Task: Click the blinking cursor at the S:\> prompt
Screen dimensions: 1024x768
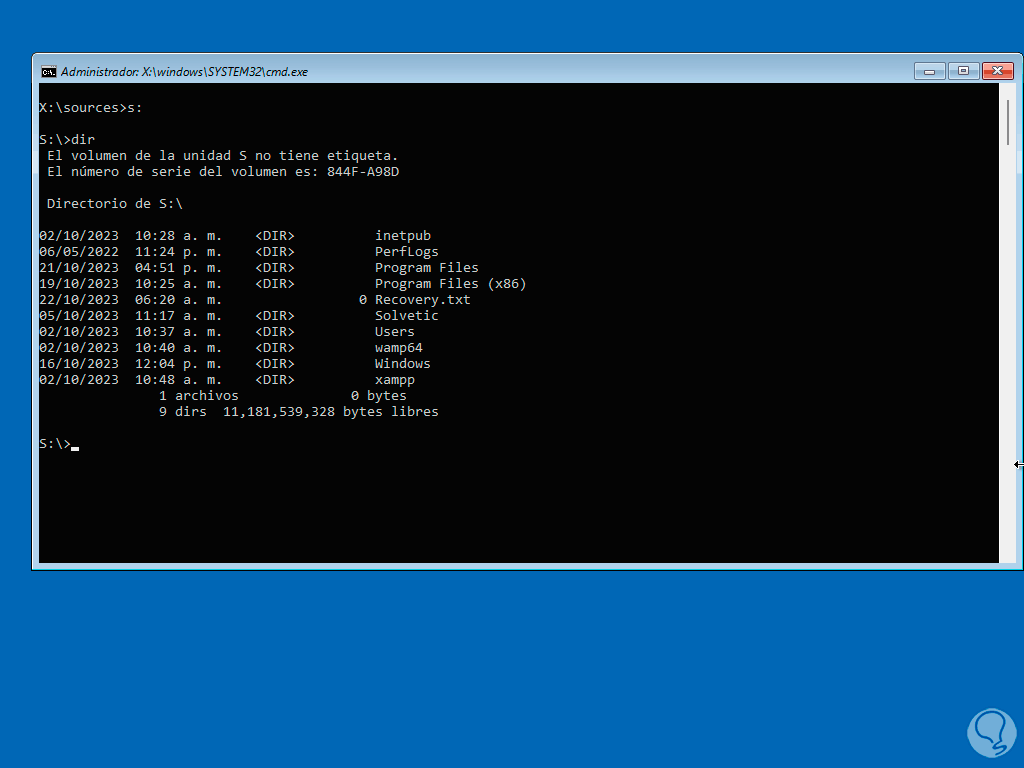Action: [x=74, y=445]
